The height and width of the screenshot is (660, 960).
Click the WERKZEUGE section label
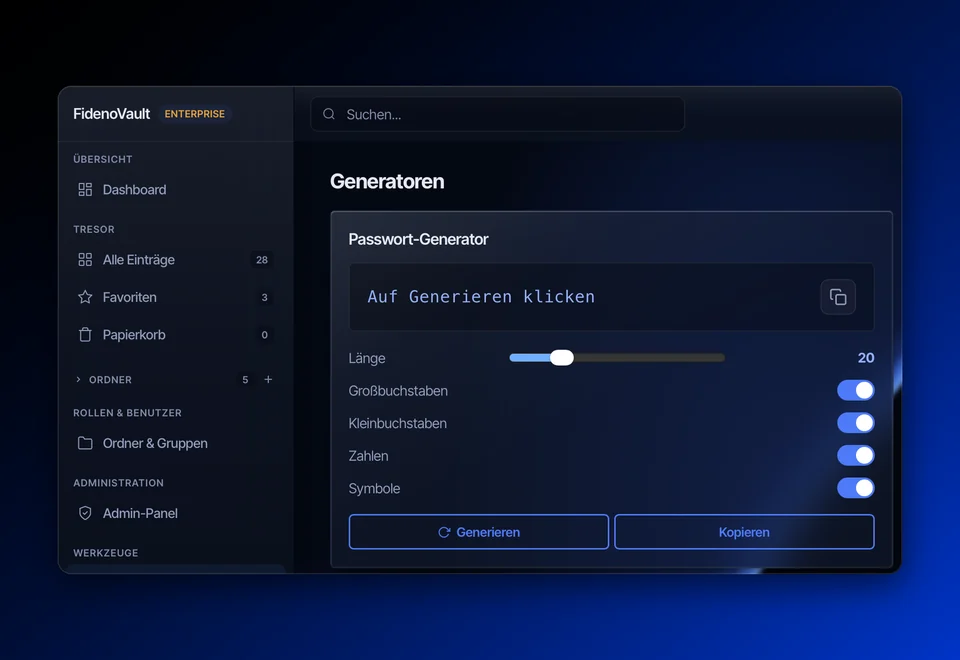coord(106,553)
